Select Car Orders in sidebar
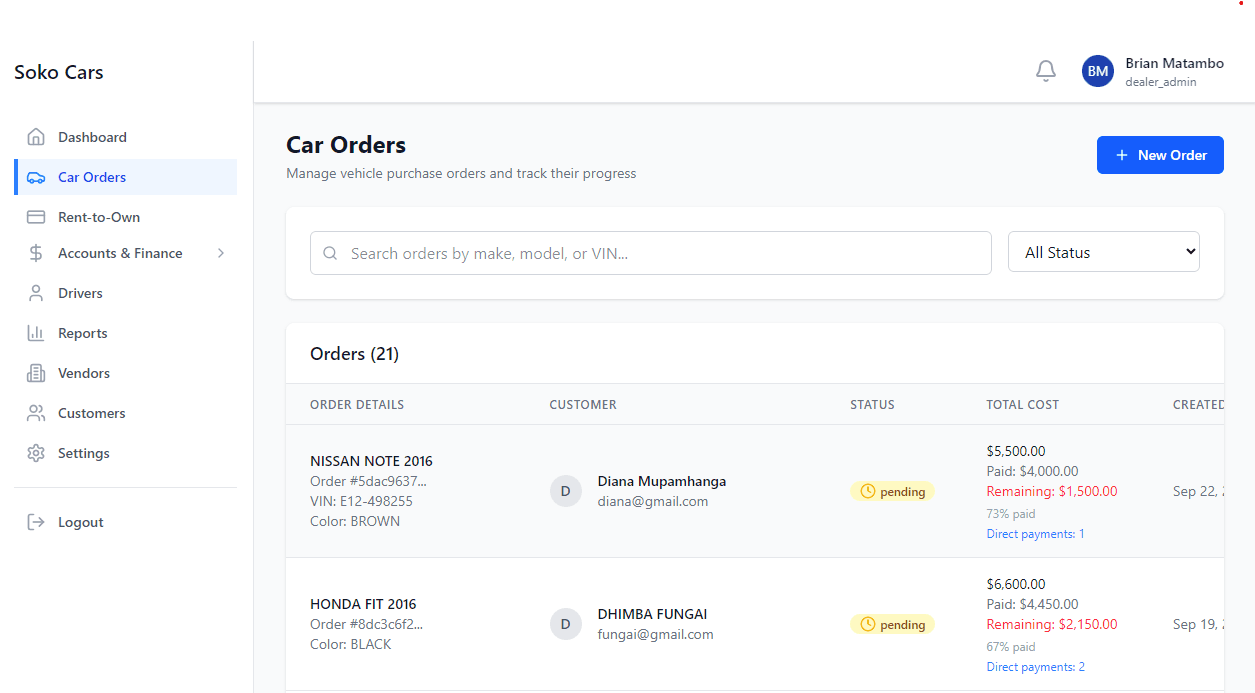The width and height of the screenshot is (1255, 693). coord(92,177)
